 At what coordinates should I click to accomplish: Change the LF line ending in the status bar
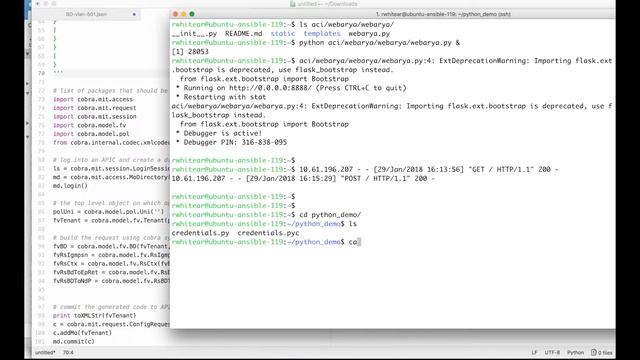click(534, 352)
